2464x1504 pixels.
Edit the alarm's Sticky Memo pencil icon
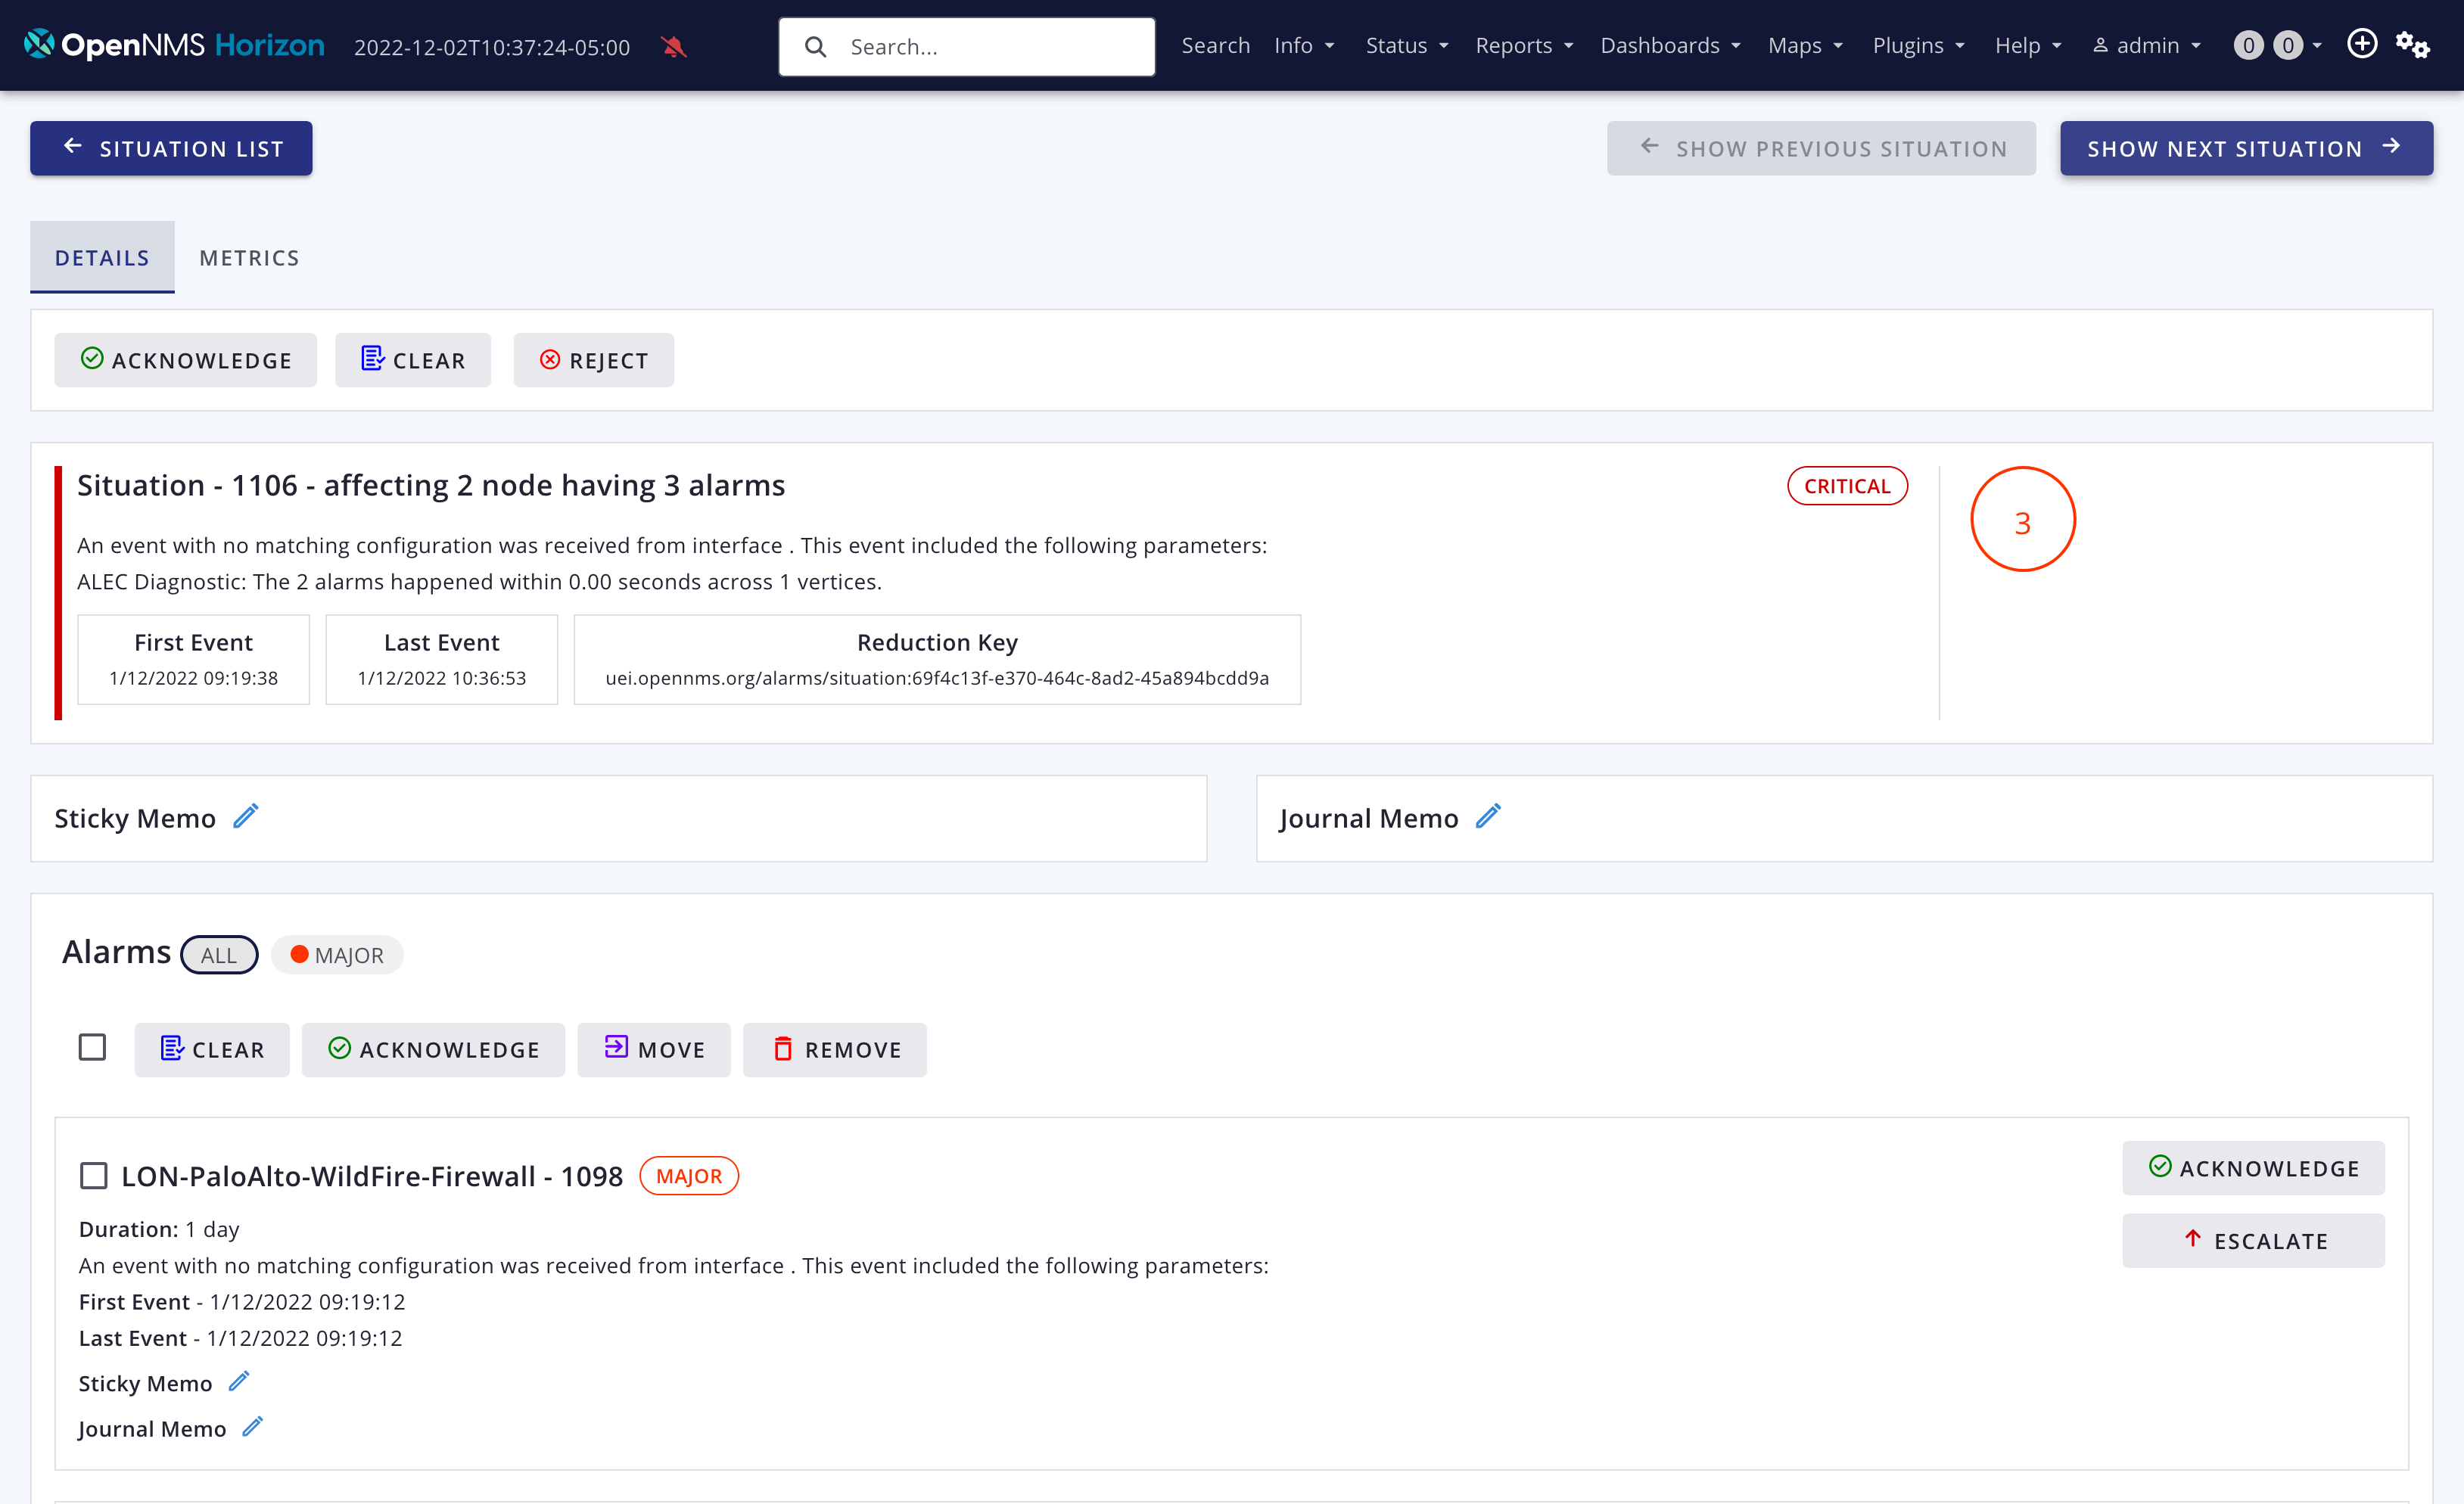[x=239, y=1381]
